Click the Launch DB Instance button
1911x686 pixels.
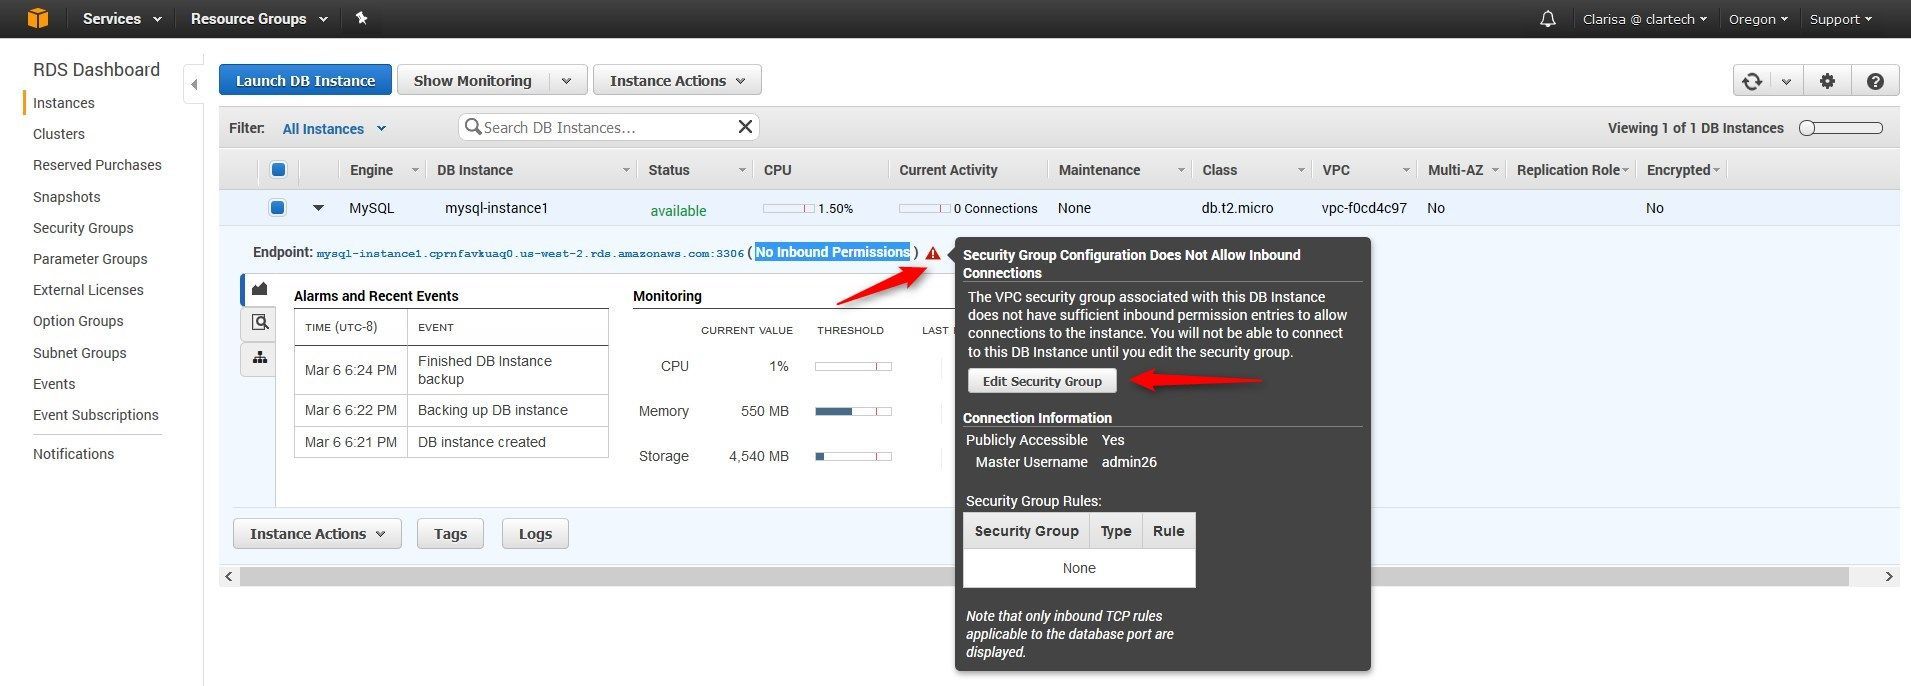(x=305, y=81)
